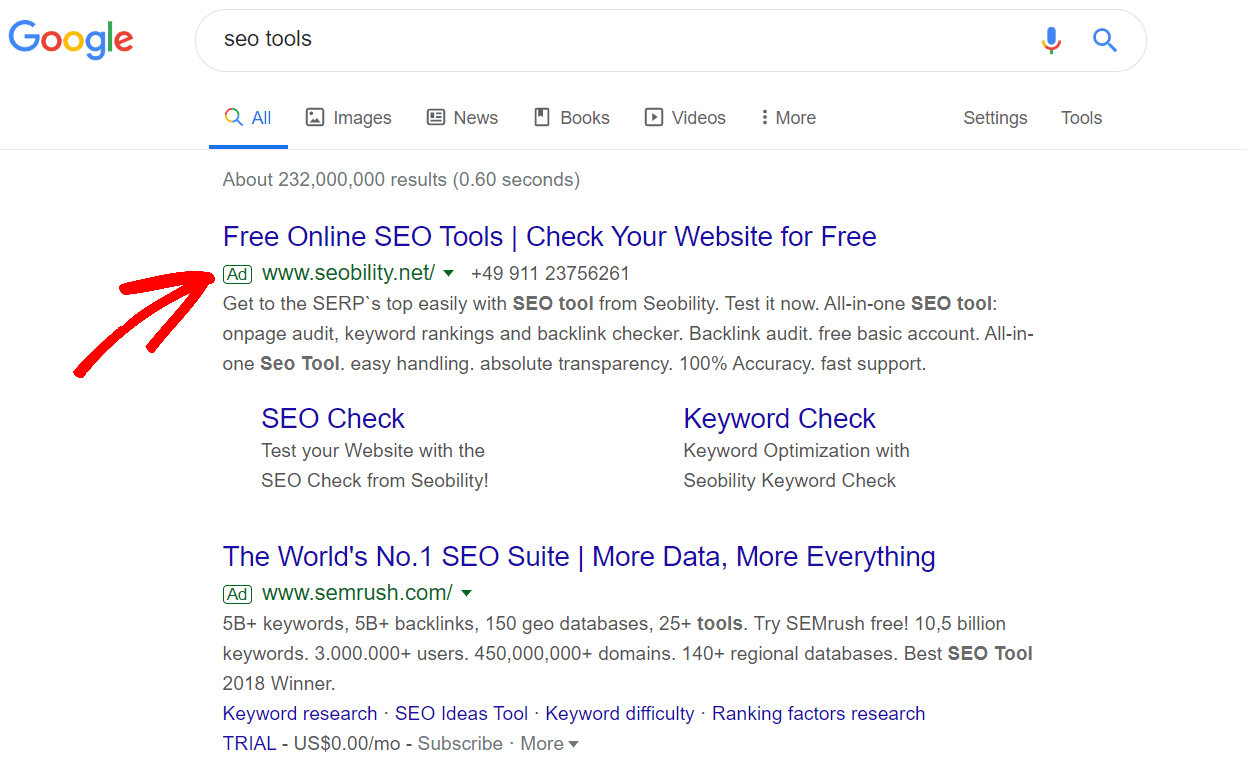
Task: Open the SEO Ideas Tool sitelink
Action: pyautogui.click(x=461, y=714)
